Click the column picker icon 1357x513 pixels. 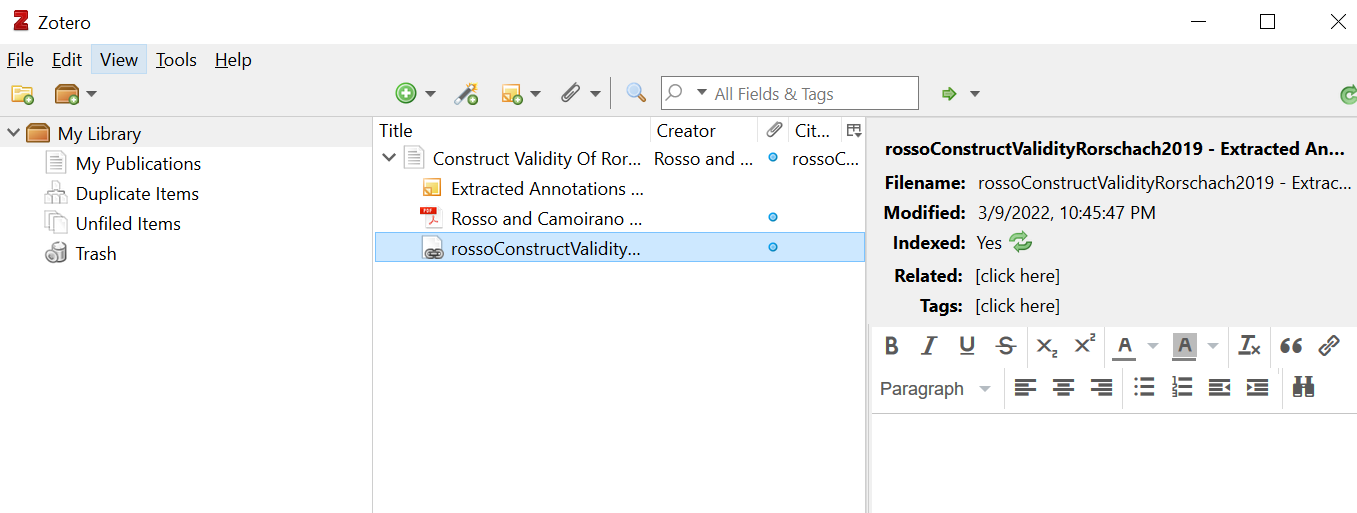tap(853, 130)
